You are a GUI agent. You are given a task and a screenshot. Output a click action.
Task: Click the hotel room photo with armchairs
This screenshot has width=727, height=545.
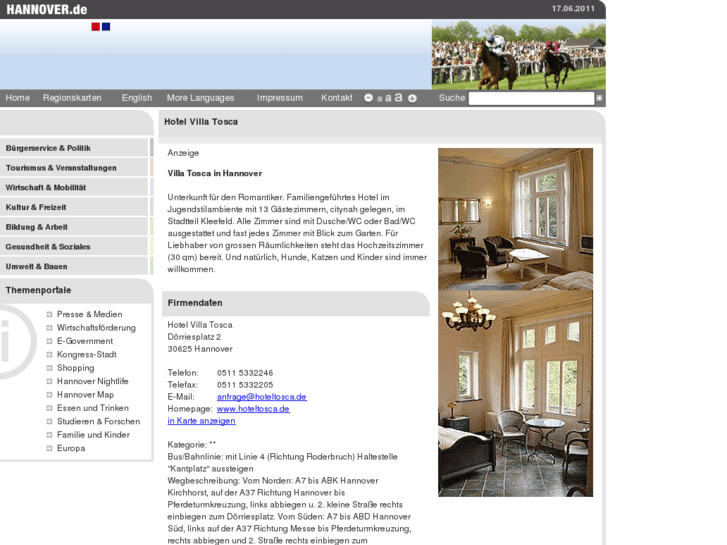515,219
